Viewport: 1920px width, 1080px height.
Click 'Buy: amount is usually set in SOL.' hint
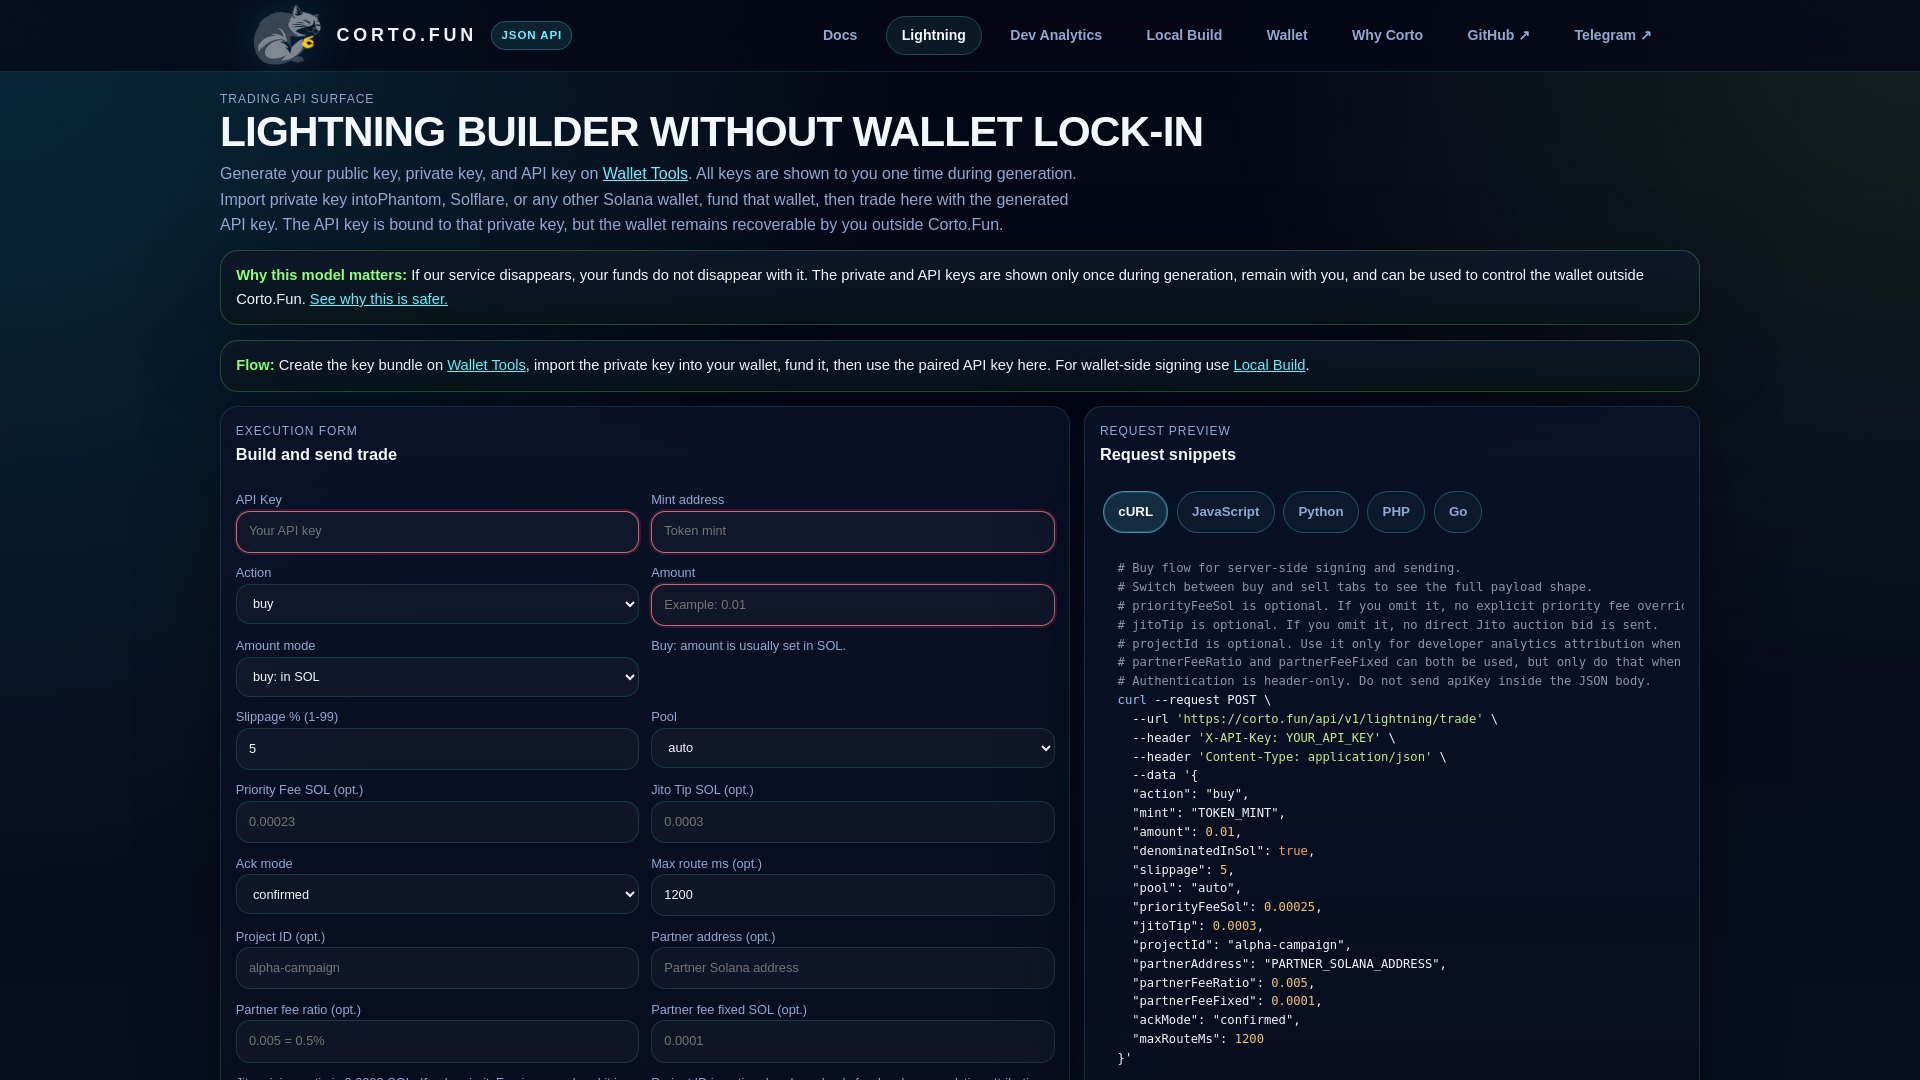tap(748, 646)
